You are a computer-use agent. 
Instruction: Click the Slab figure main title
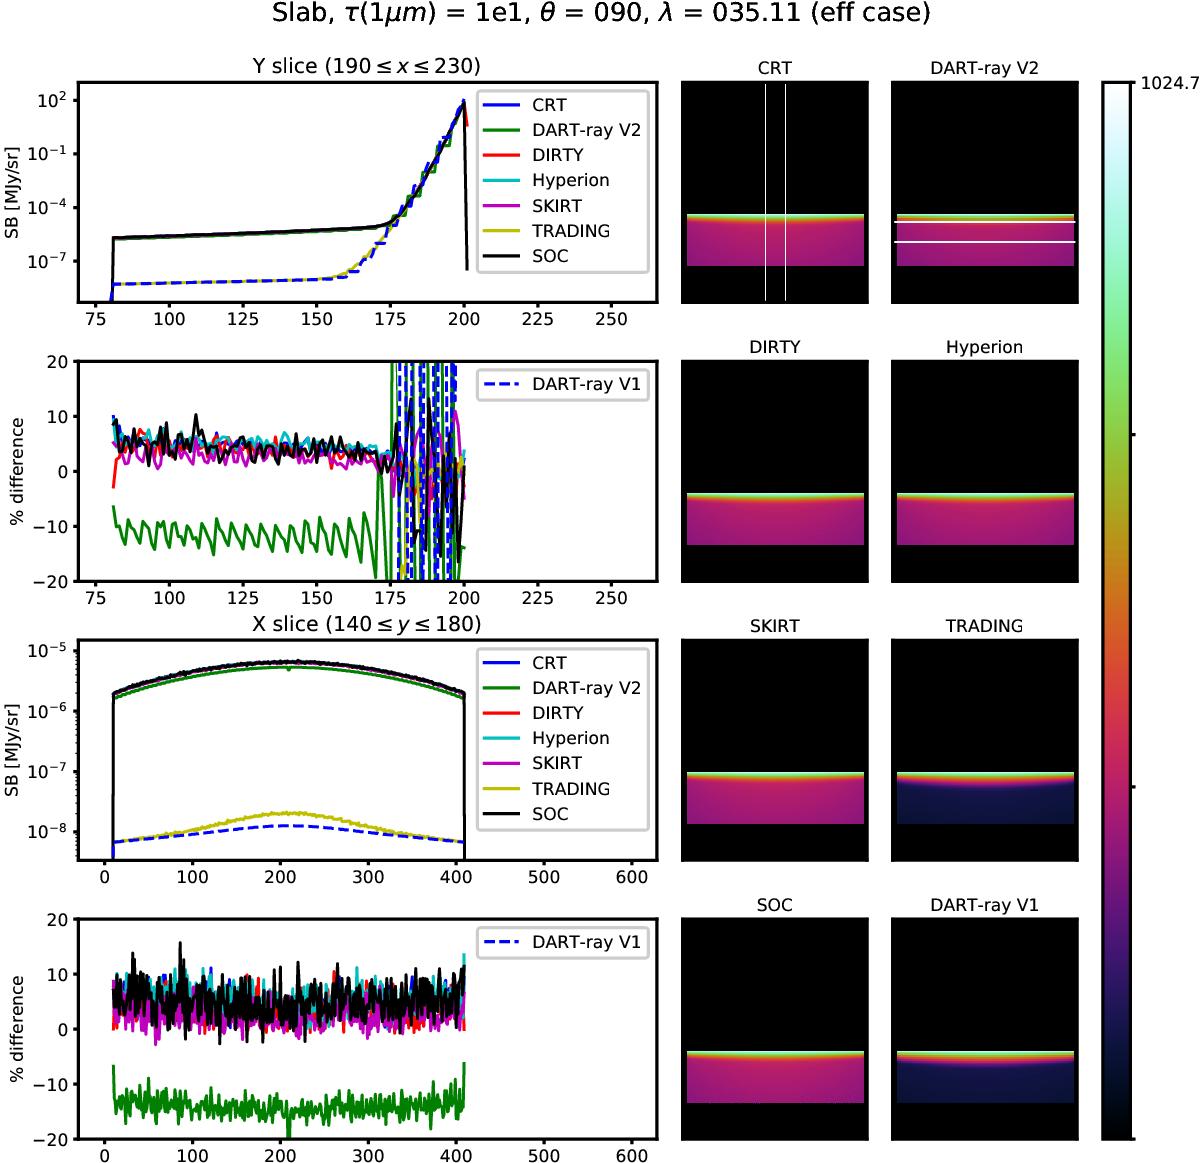(x=600, y=17)
